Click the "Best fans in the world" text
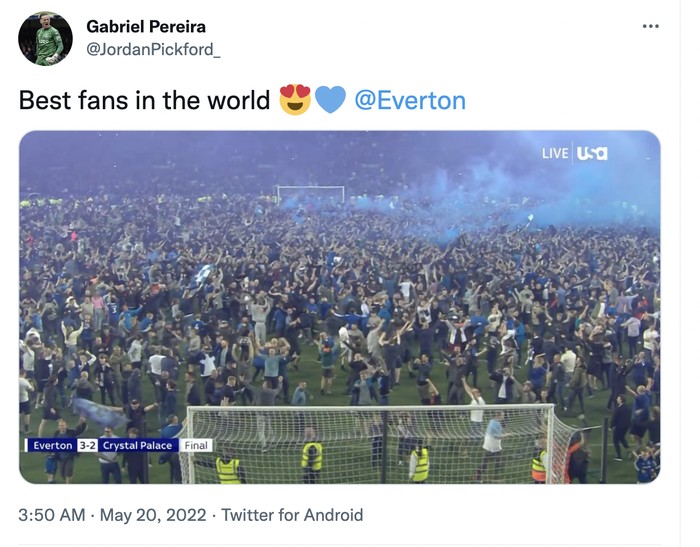The image size is (700, 547). point(145,101)
